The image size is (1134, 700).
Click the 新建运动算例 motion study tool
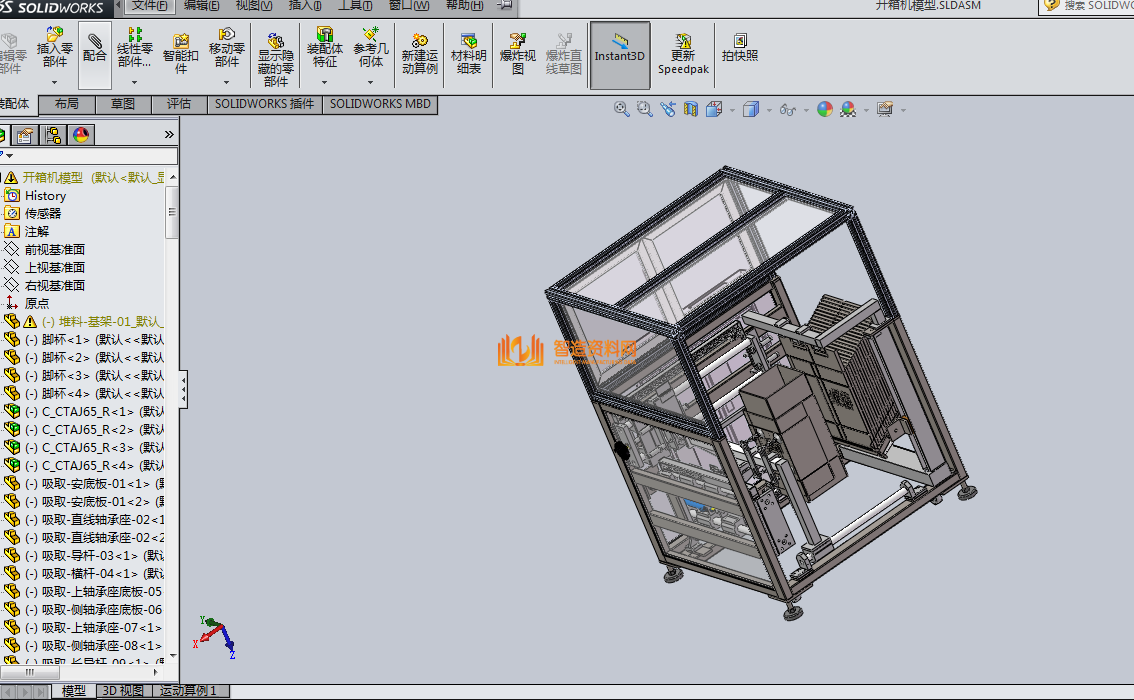(x=419, y=53)
